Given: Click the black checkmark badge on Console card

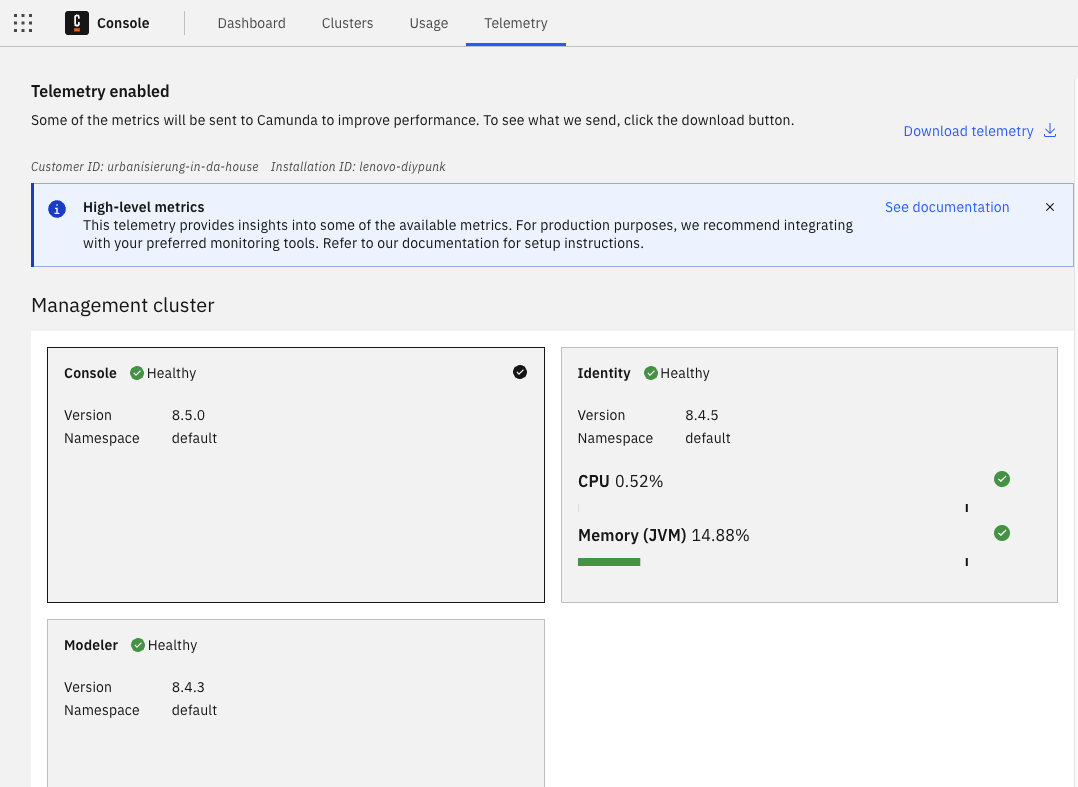Looking at the screenshot, I should tap(520, 371).
